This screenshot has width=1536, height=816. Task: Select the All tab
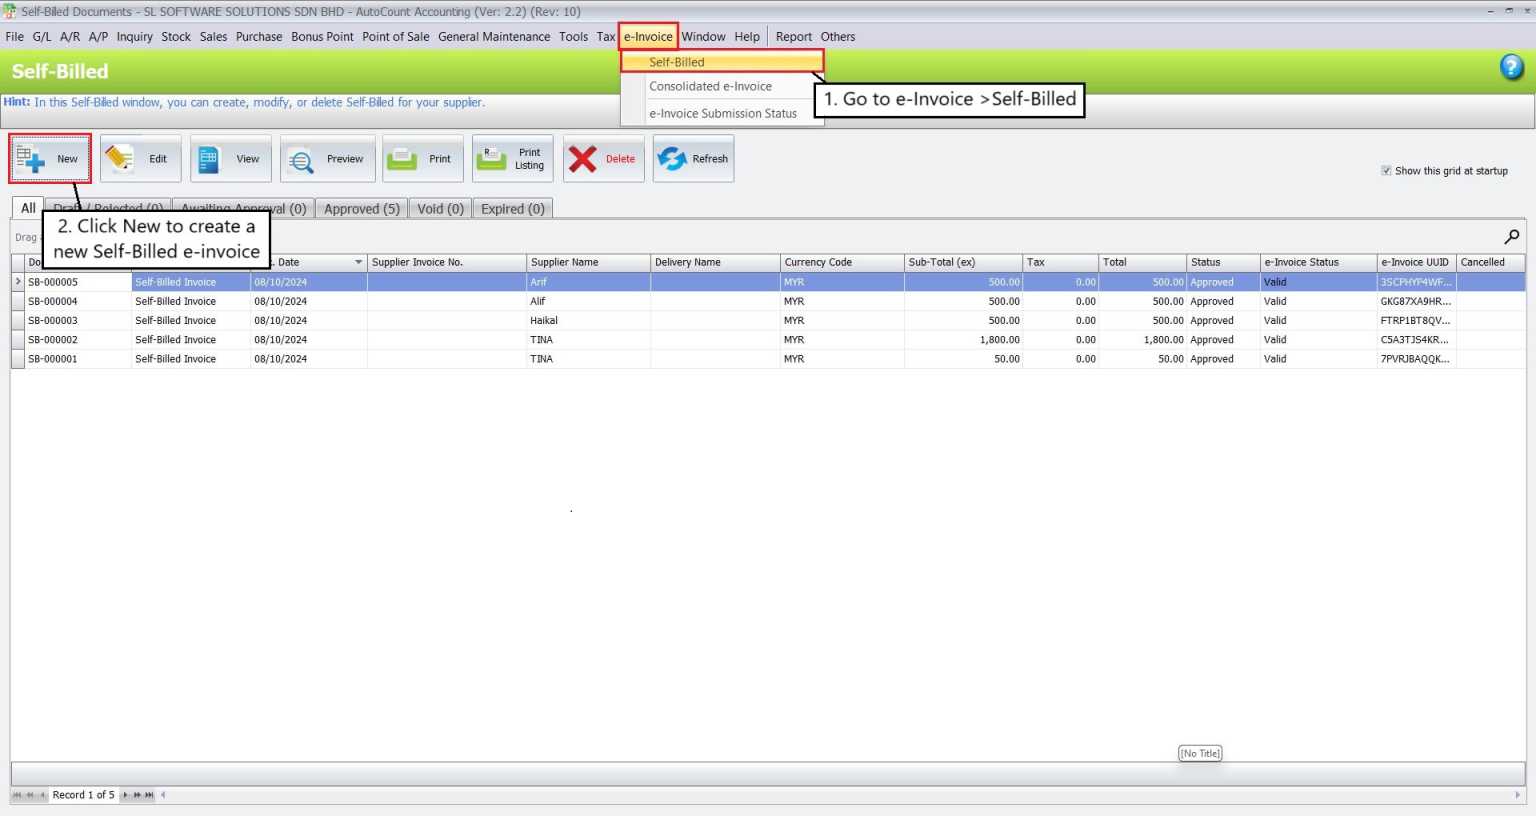pos(28,208)
